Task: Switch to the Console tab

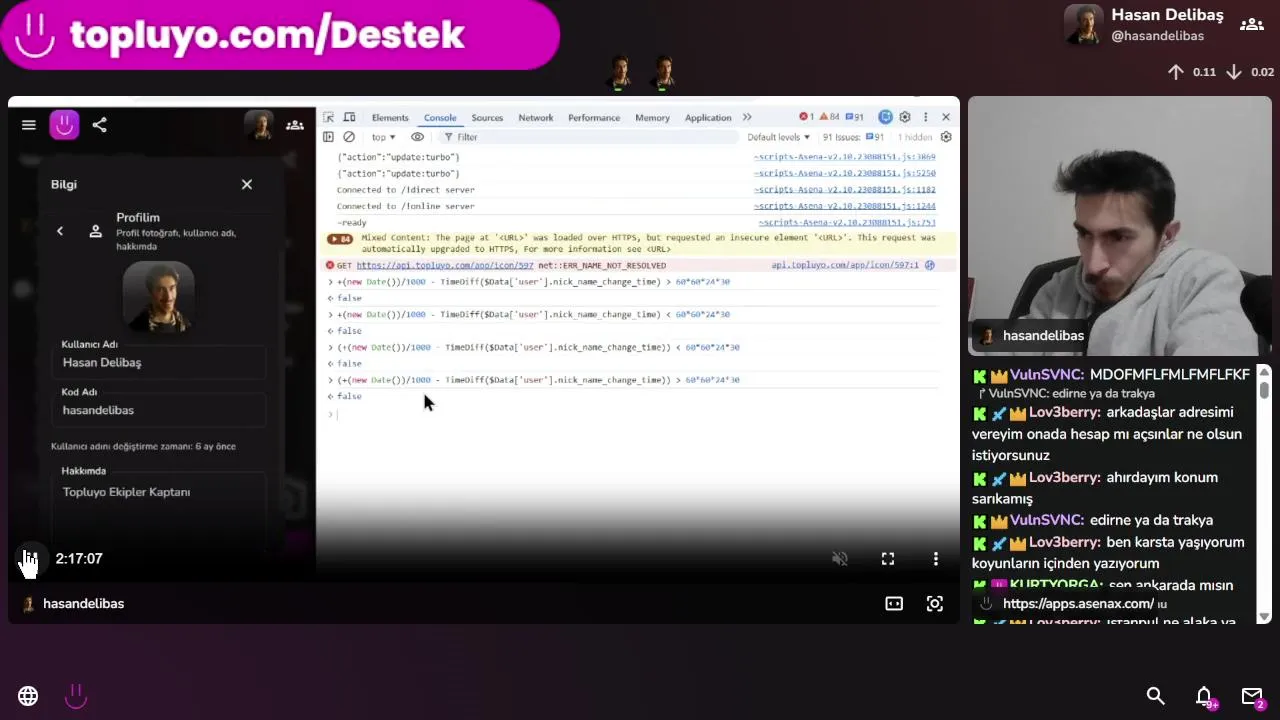Action: (x=440, y=118)
